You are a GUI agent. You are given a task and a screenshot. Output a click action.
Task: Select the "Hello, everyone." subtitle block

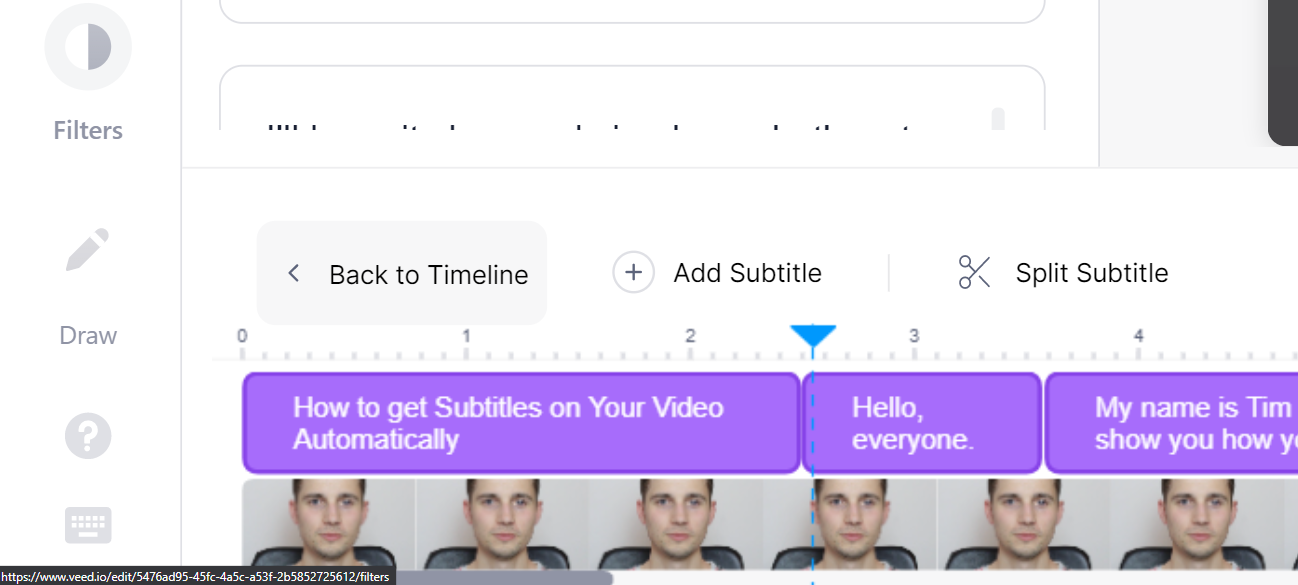[922, 423]
